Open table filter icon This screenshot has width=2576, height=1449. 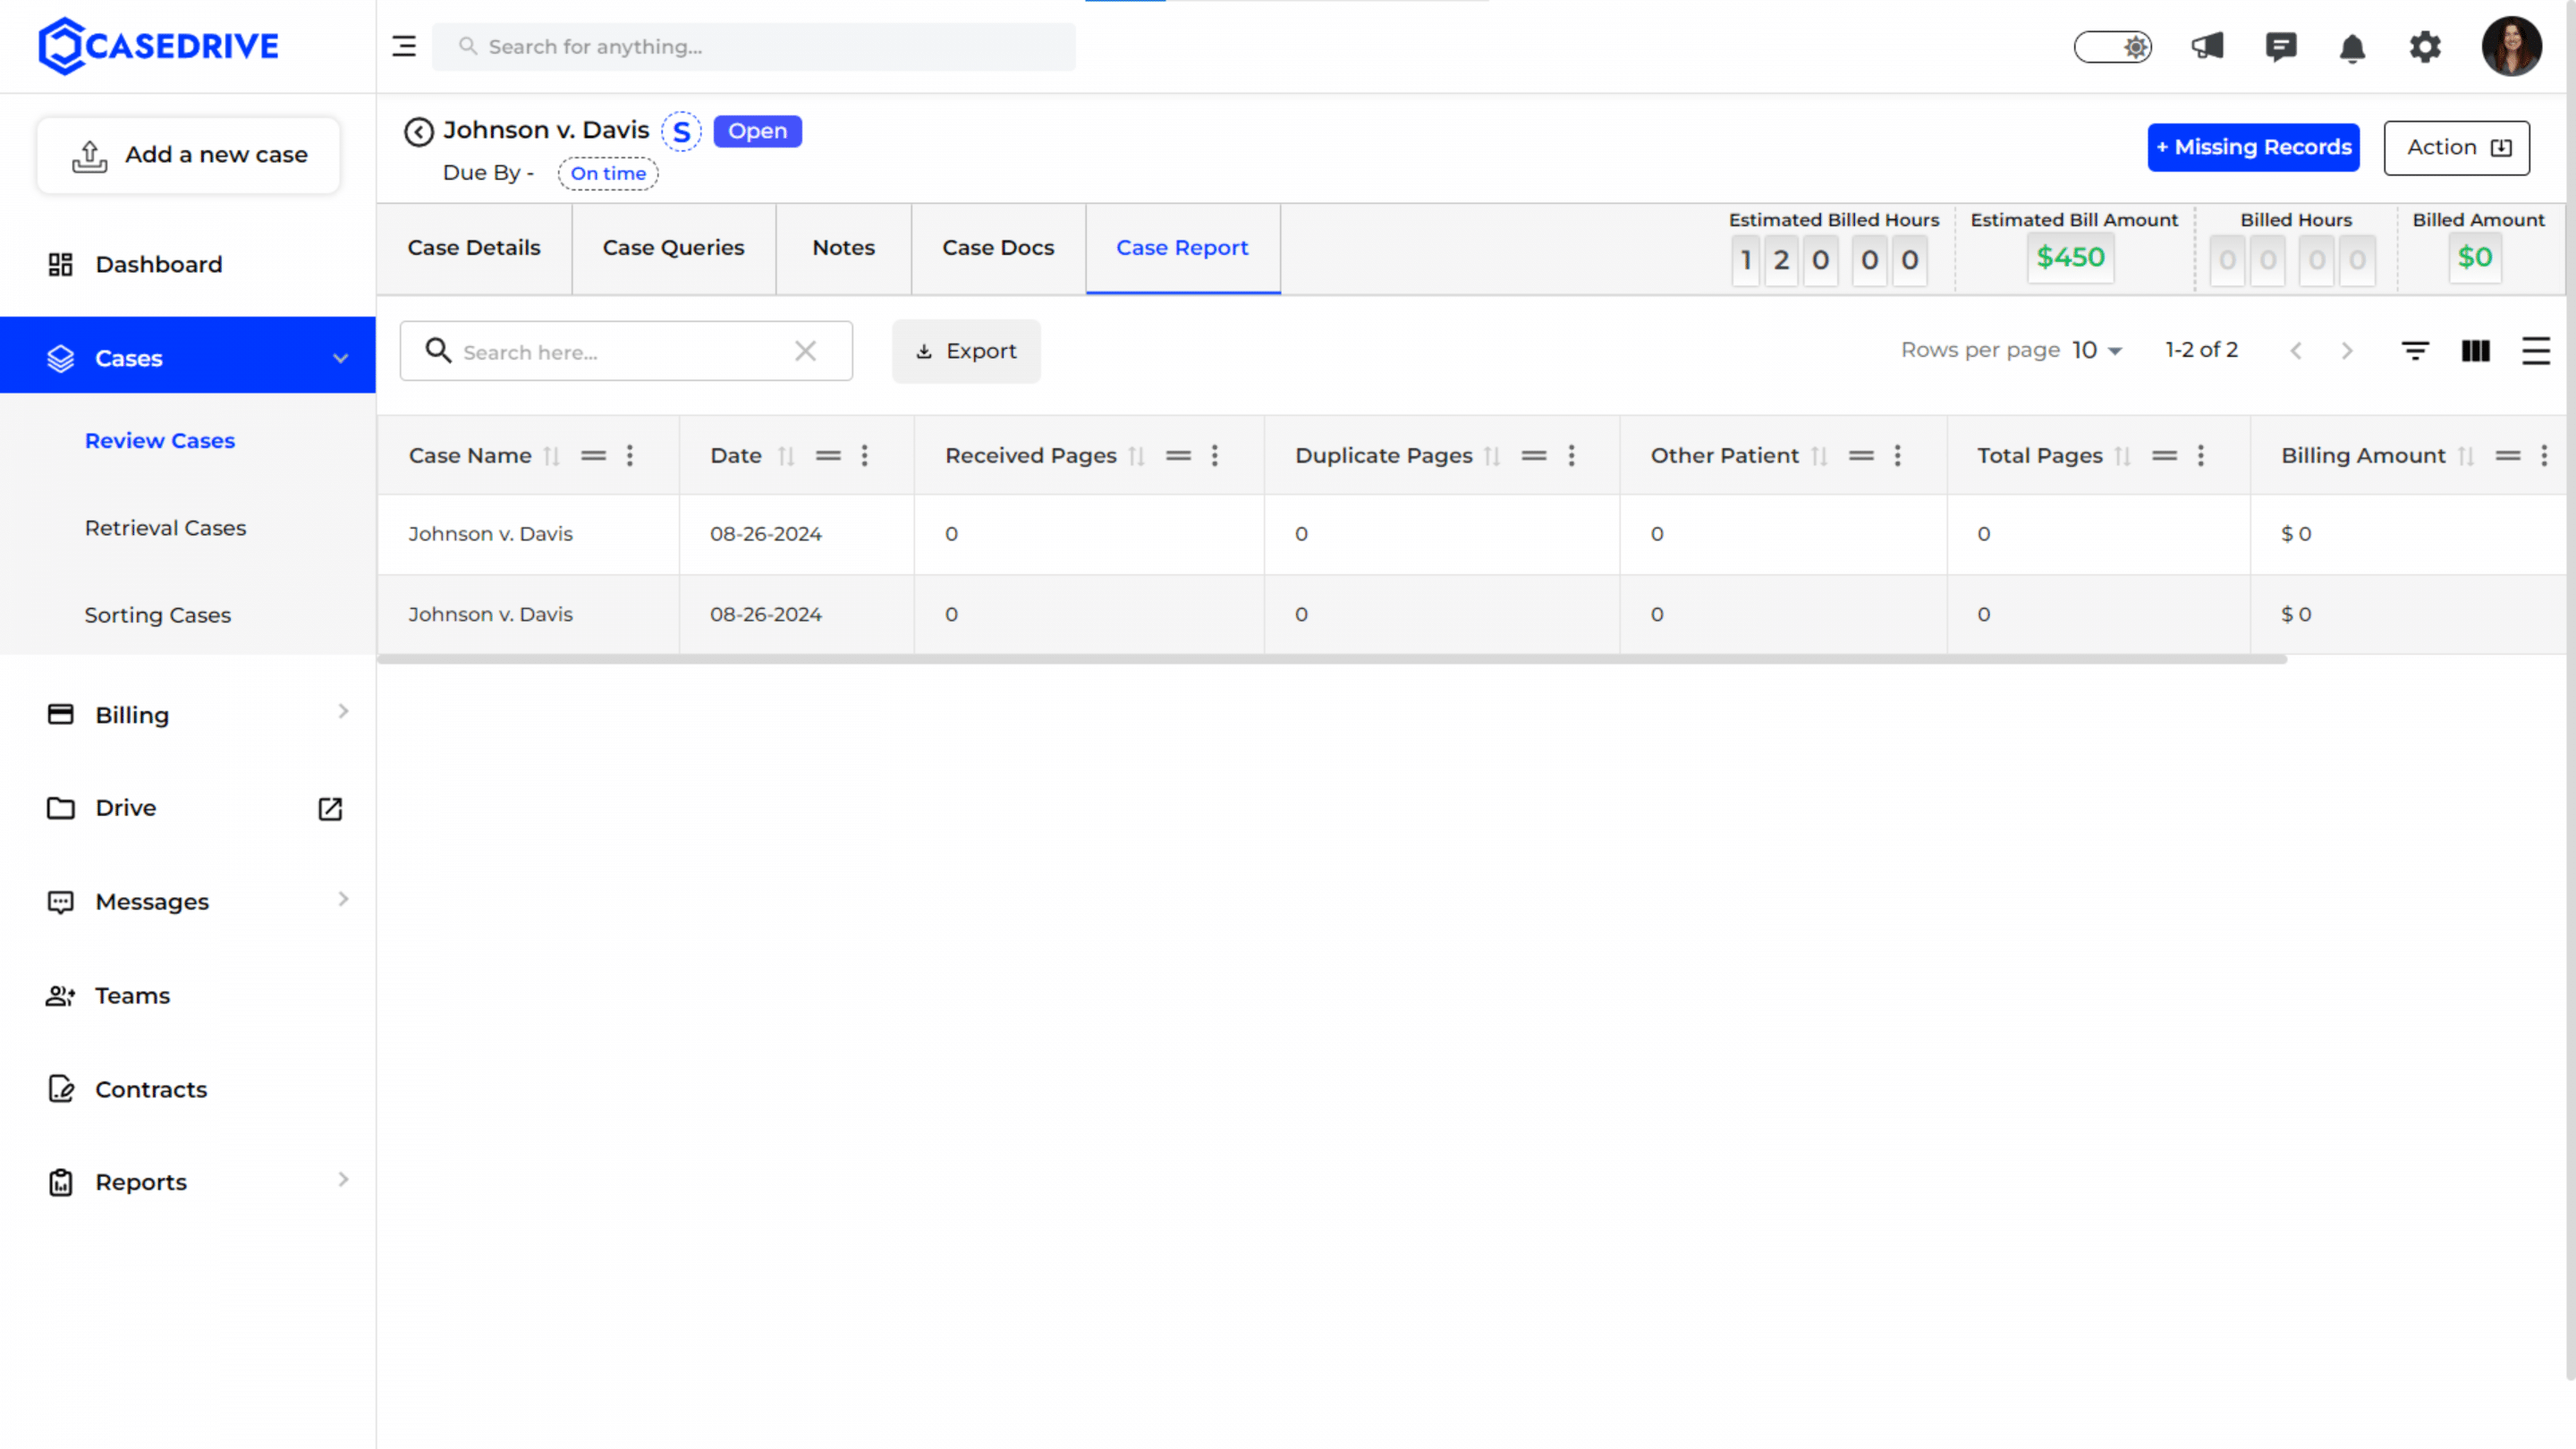2415,350
